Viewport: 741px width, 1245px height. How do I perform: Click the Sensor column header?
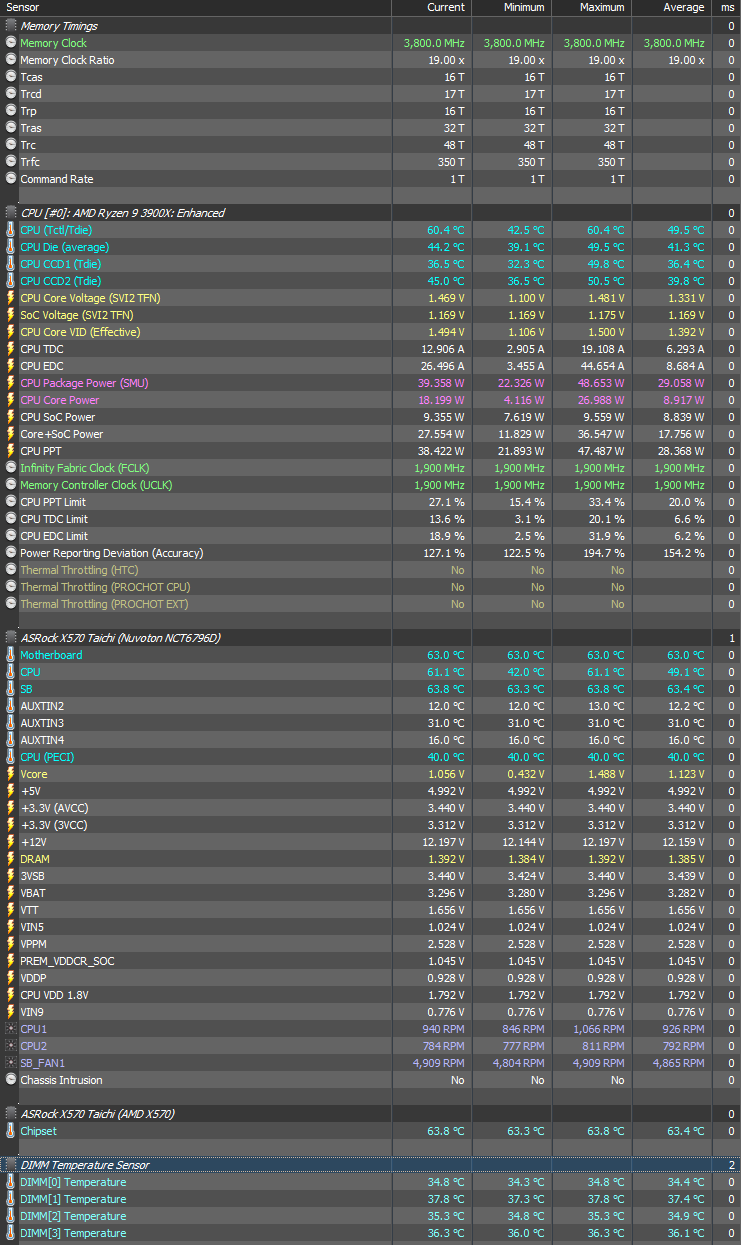click(x=195, y=7)
